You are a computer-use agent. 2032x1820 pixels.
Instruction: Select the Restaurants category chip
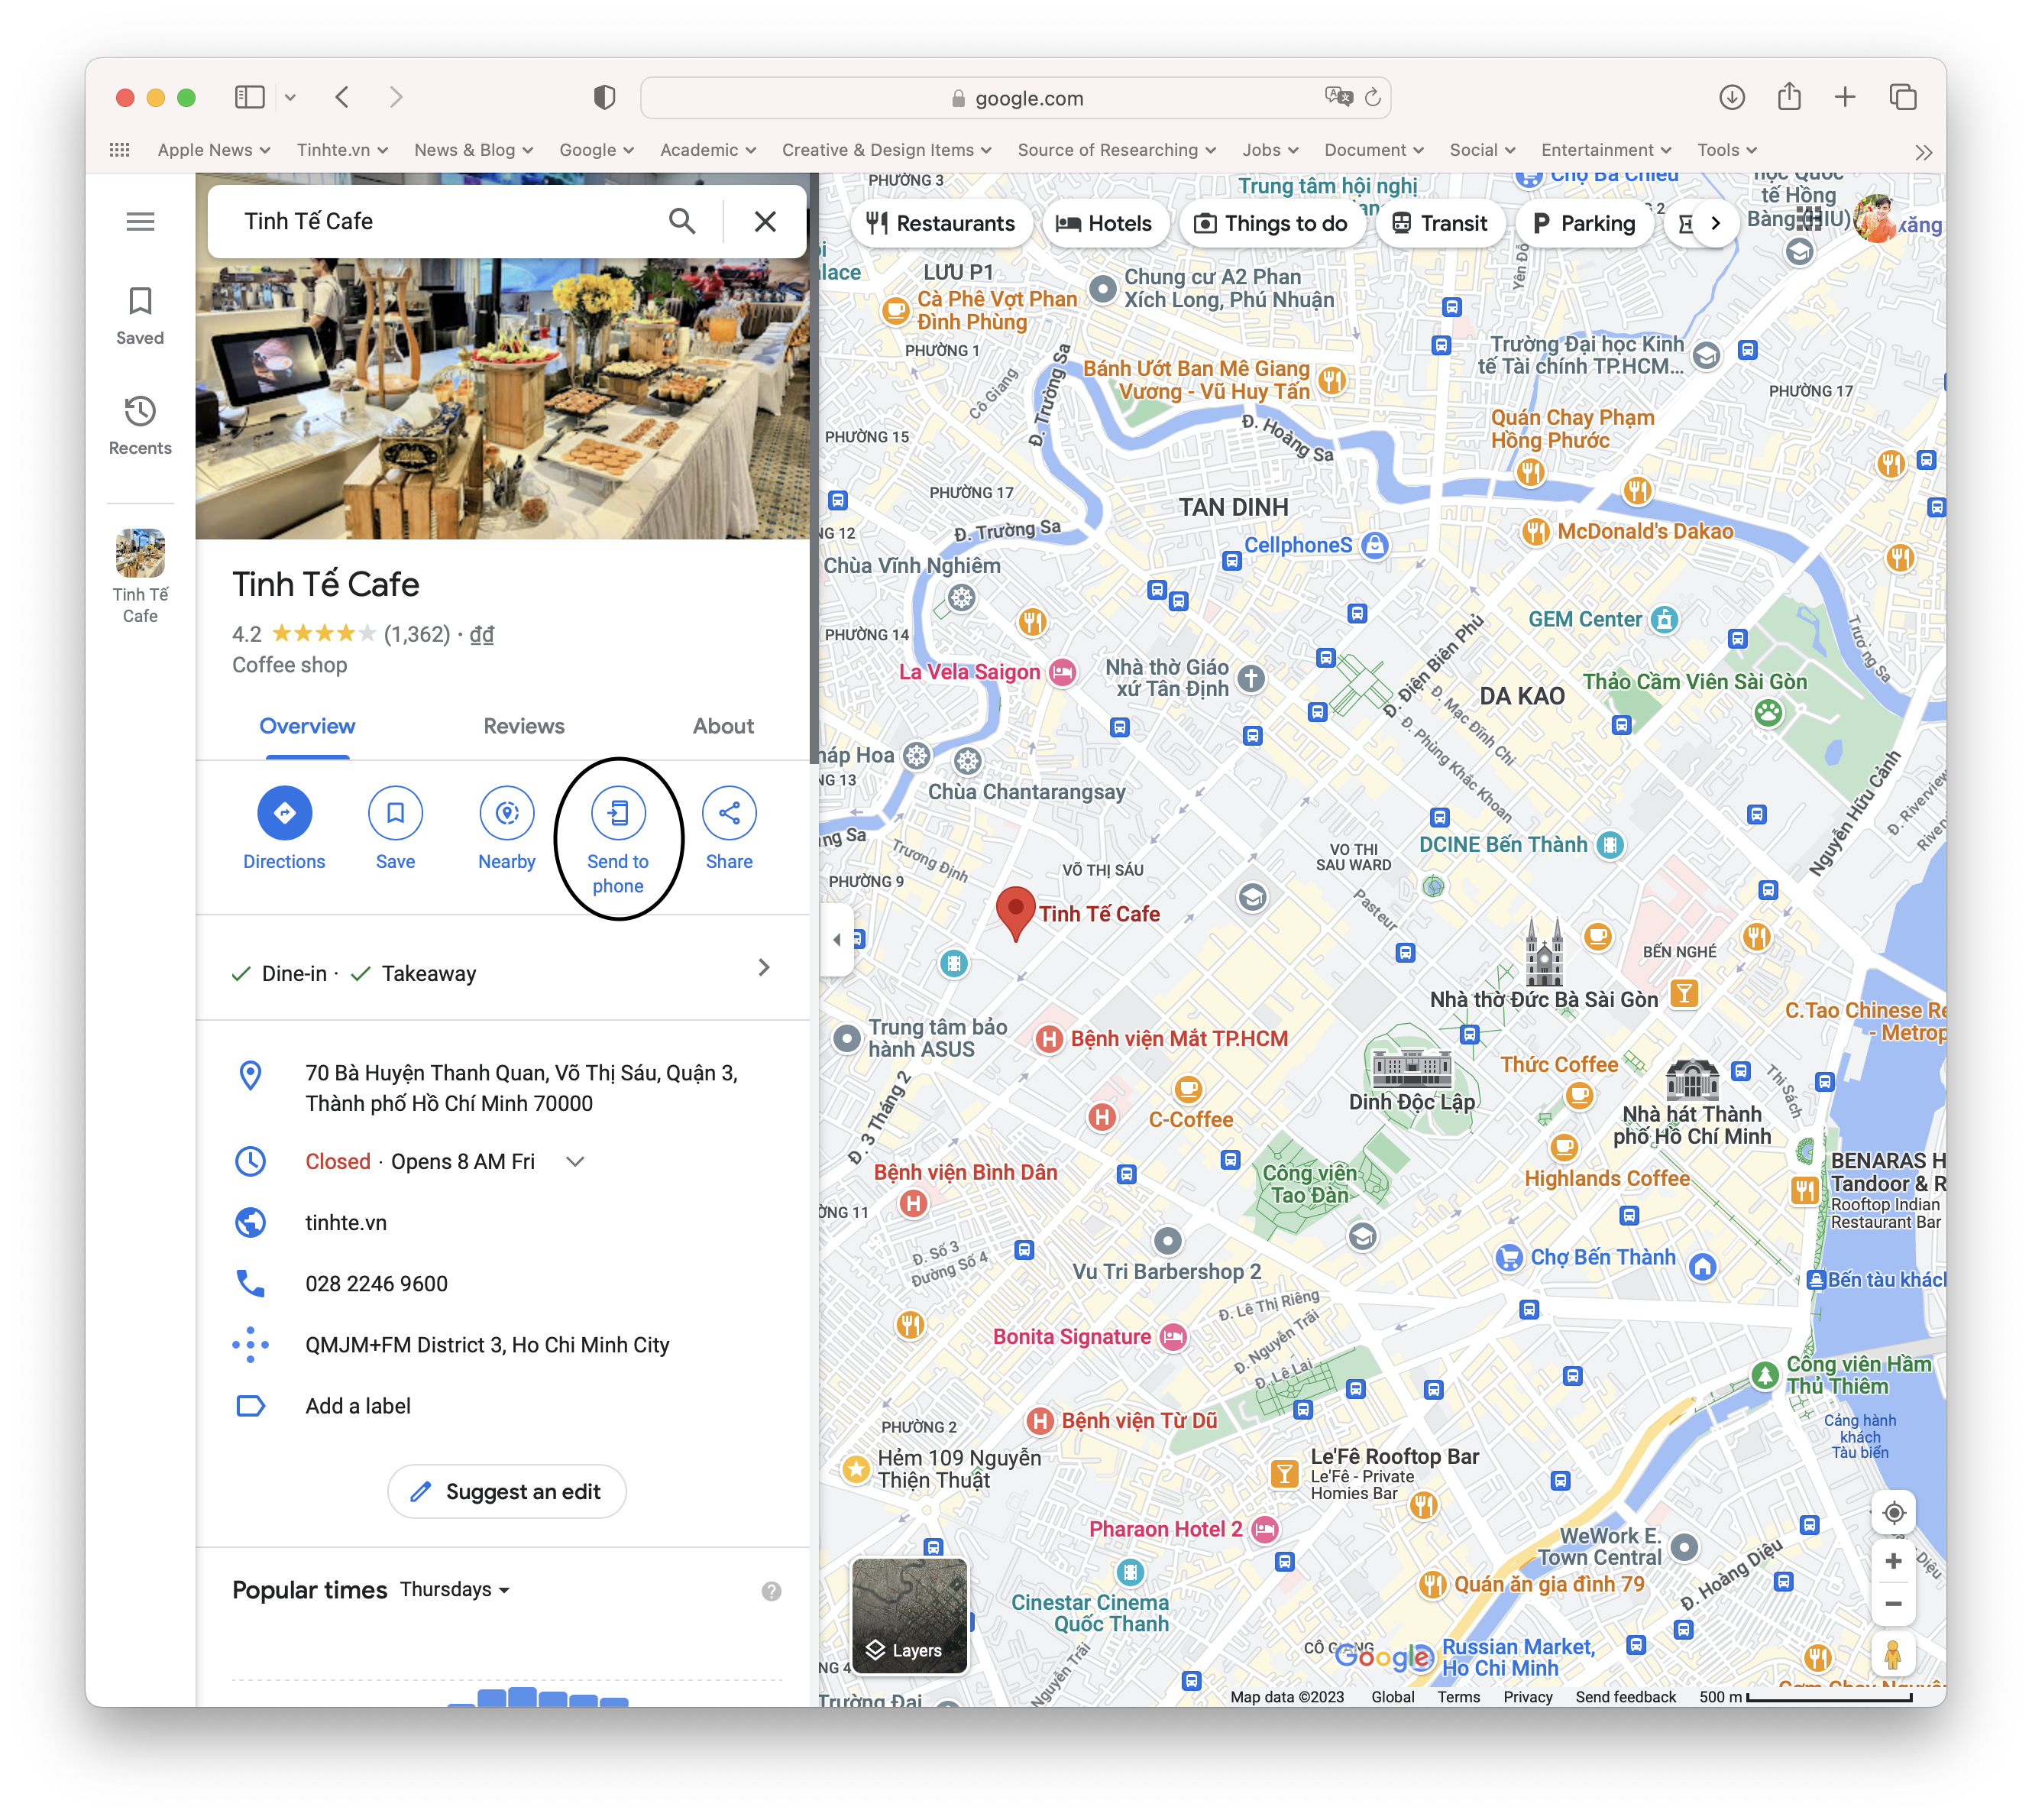(940, 223)
